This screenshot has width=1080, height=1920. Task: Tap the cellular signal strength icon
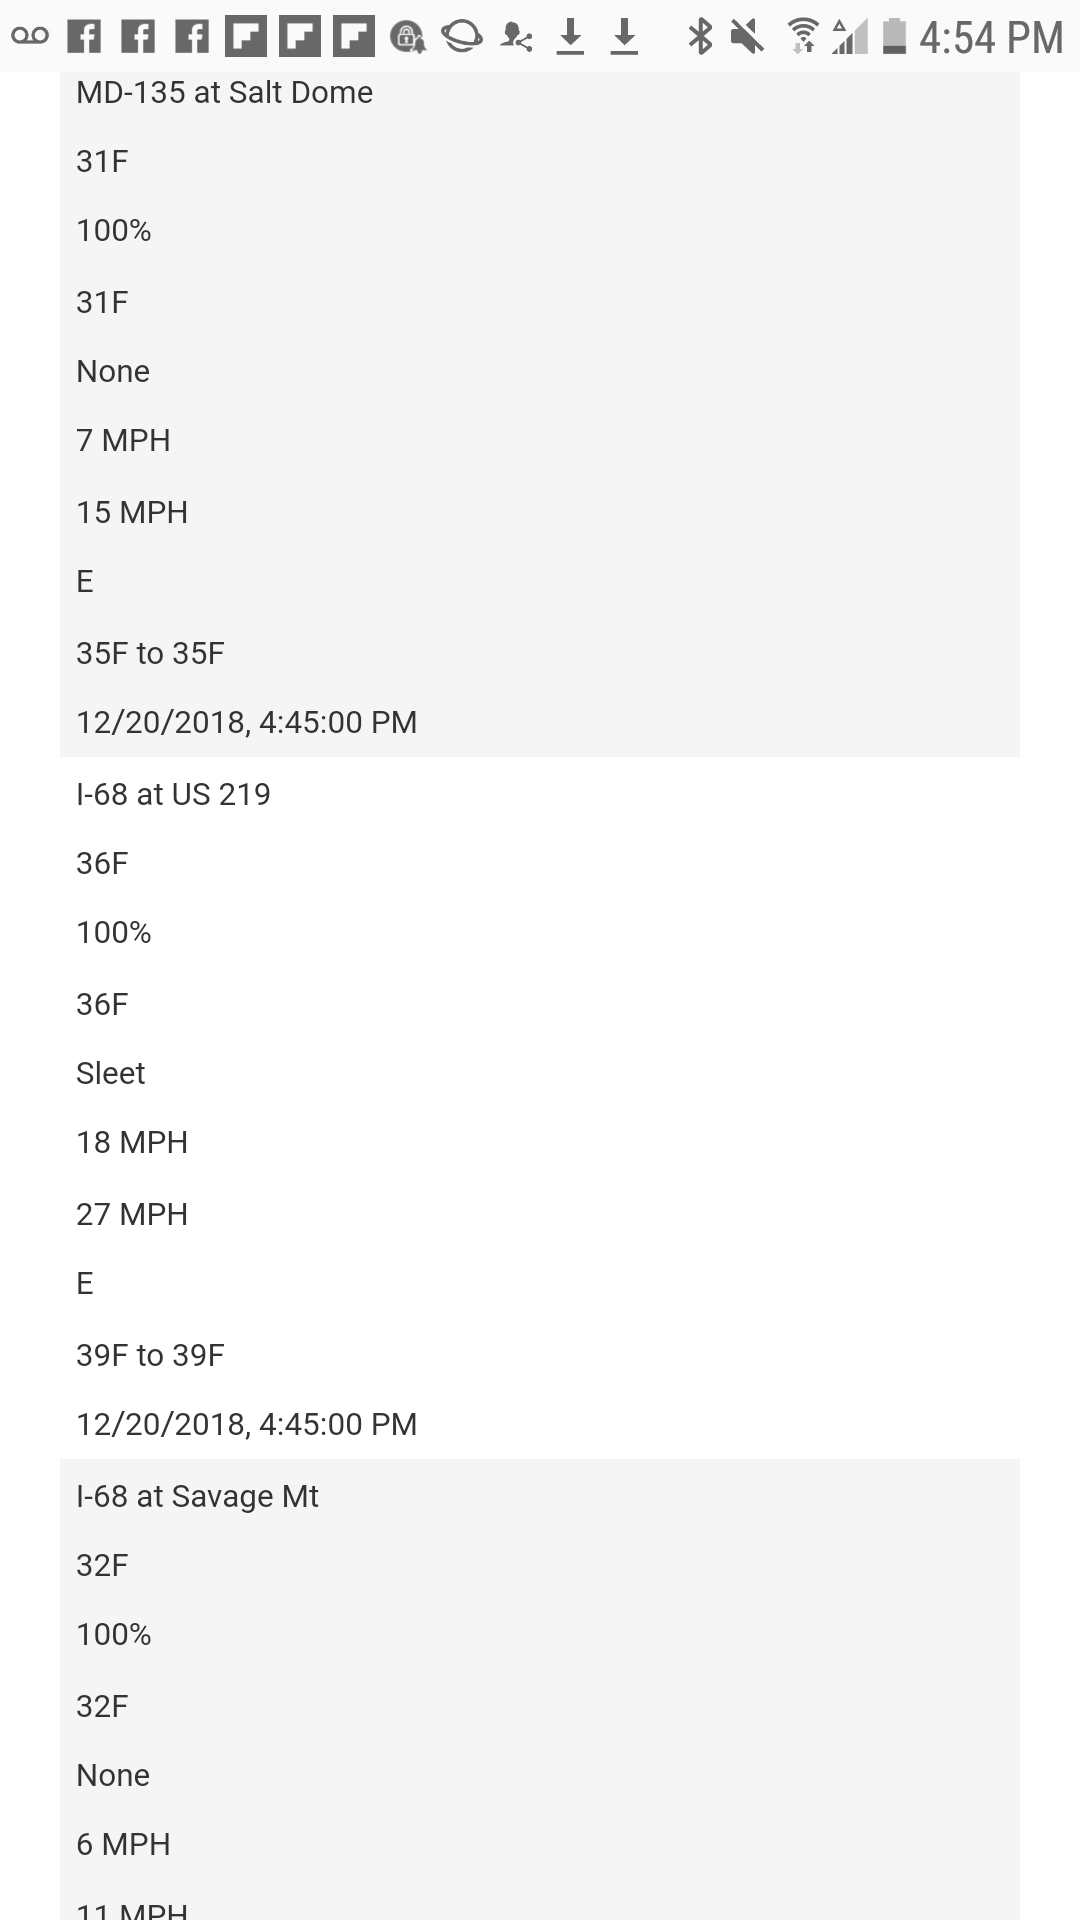click(850, 37)
